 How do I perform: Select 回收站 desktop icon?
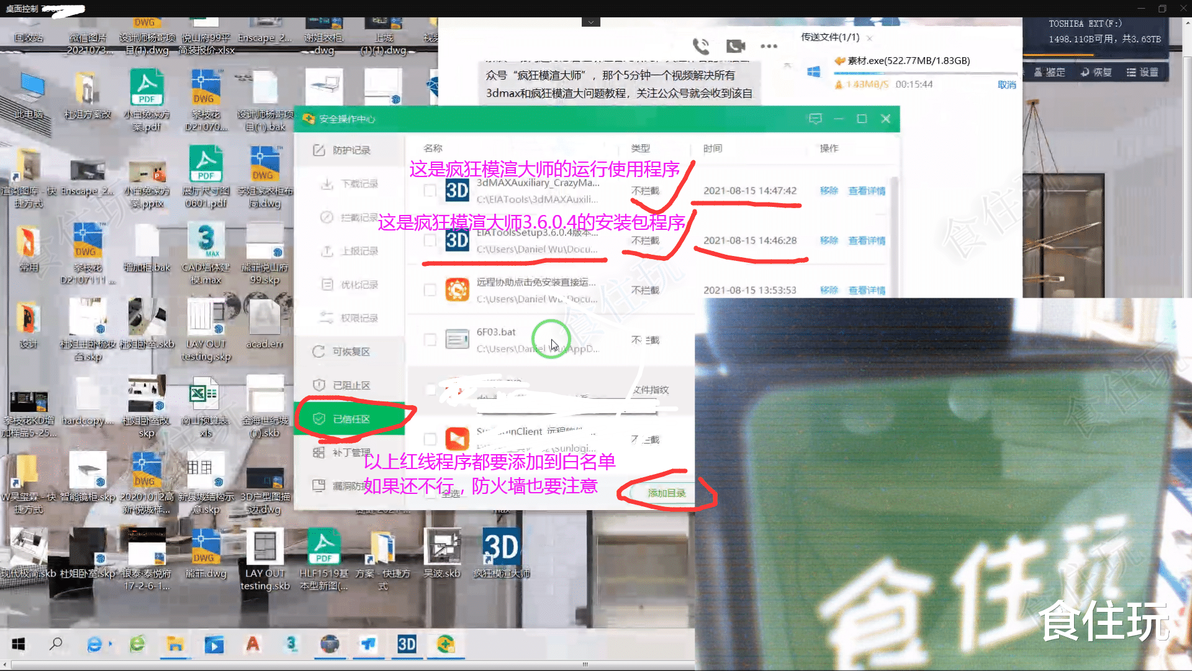click(28, 32)
